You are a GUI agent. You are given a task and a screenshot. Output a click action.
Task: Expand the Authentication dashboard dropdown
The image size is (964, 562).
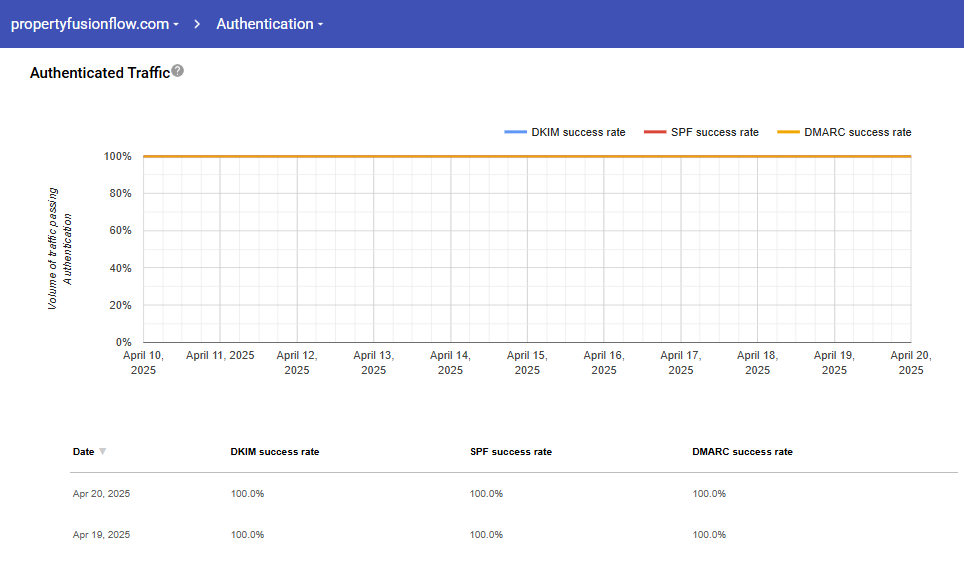(x=269, y=24)
